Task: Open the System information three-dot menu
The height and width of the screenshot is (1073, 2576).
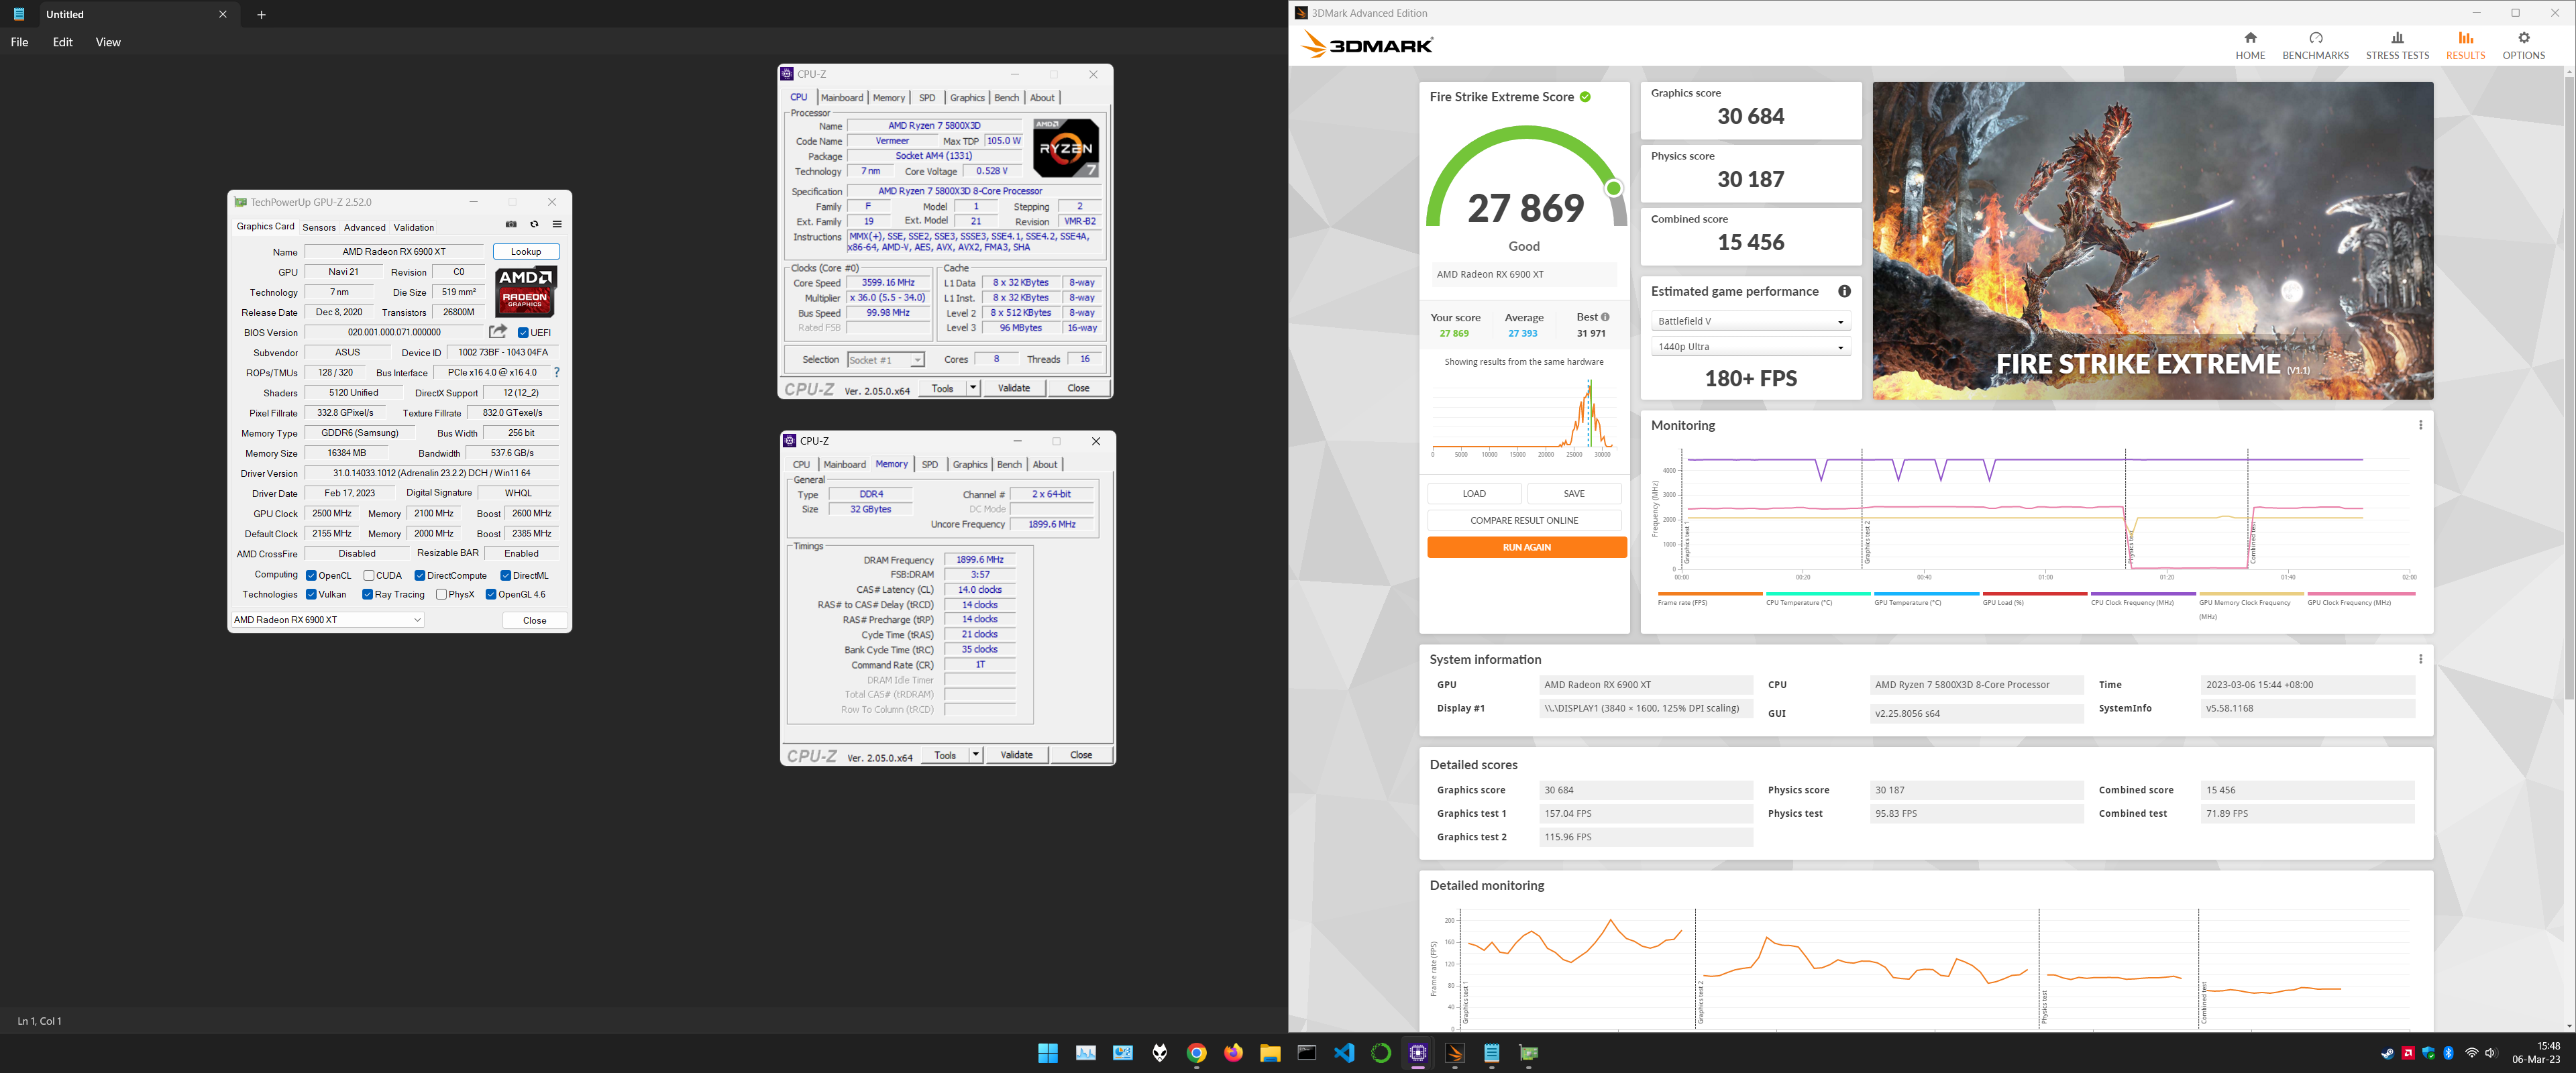Action: click(2420, 659)
